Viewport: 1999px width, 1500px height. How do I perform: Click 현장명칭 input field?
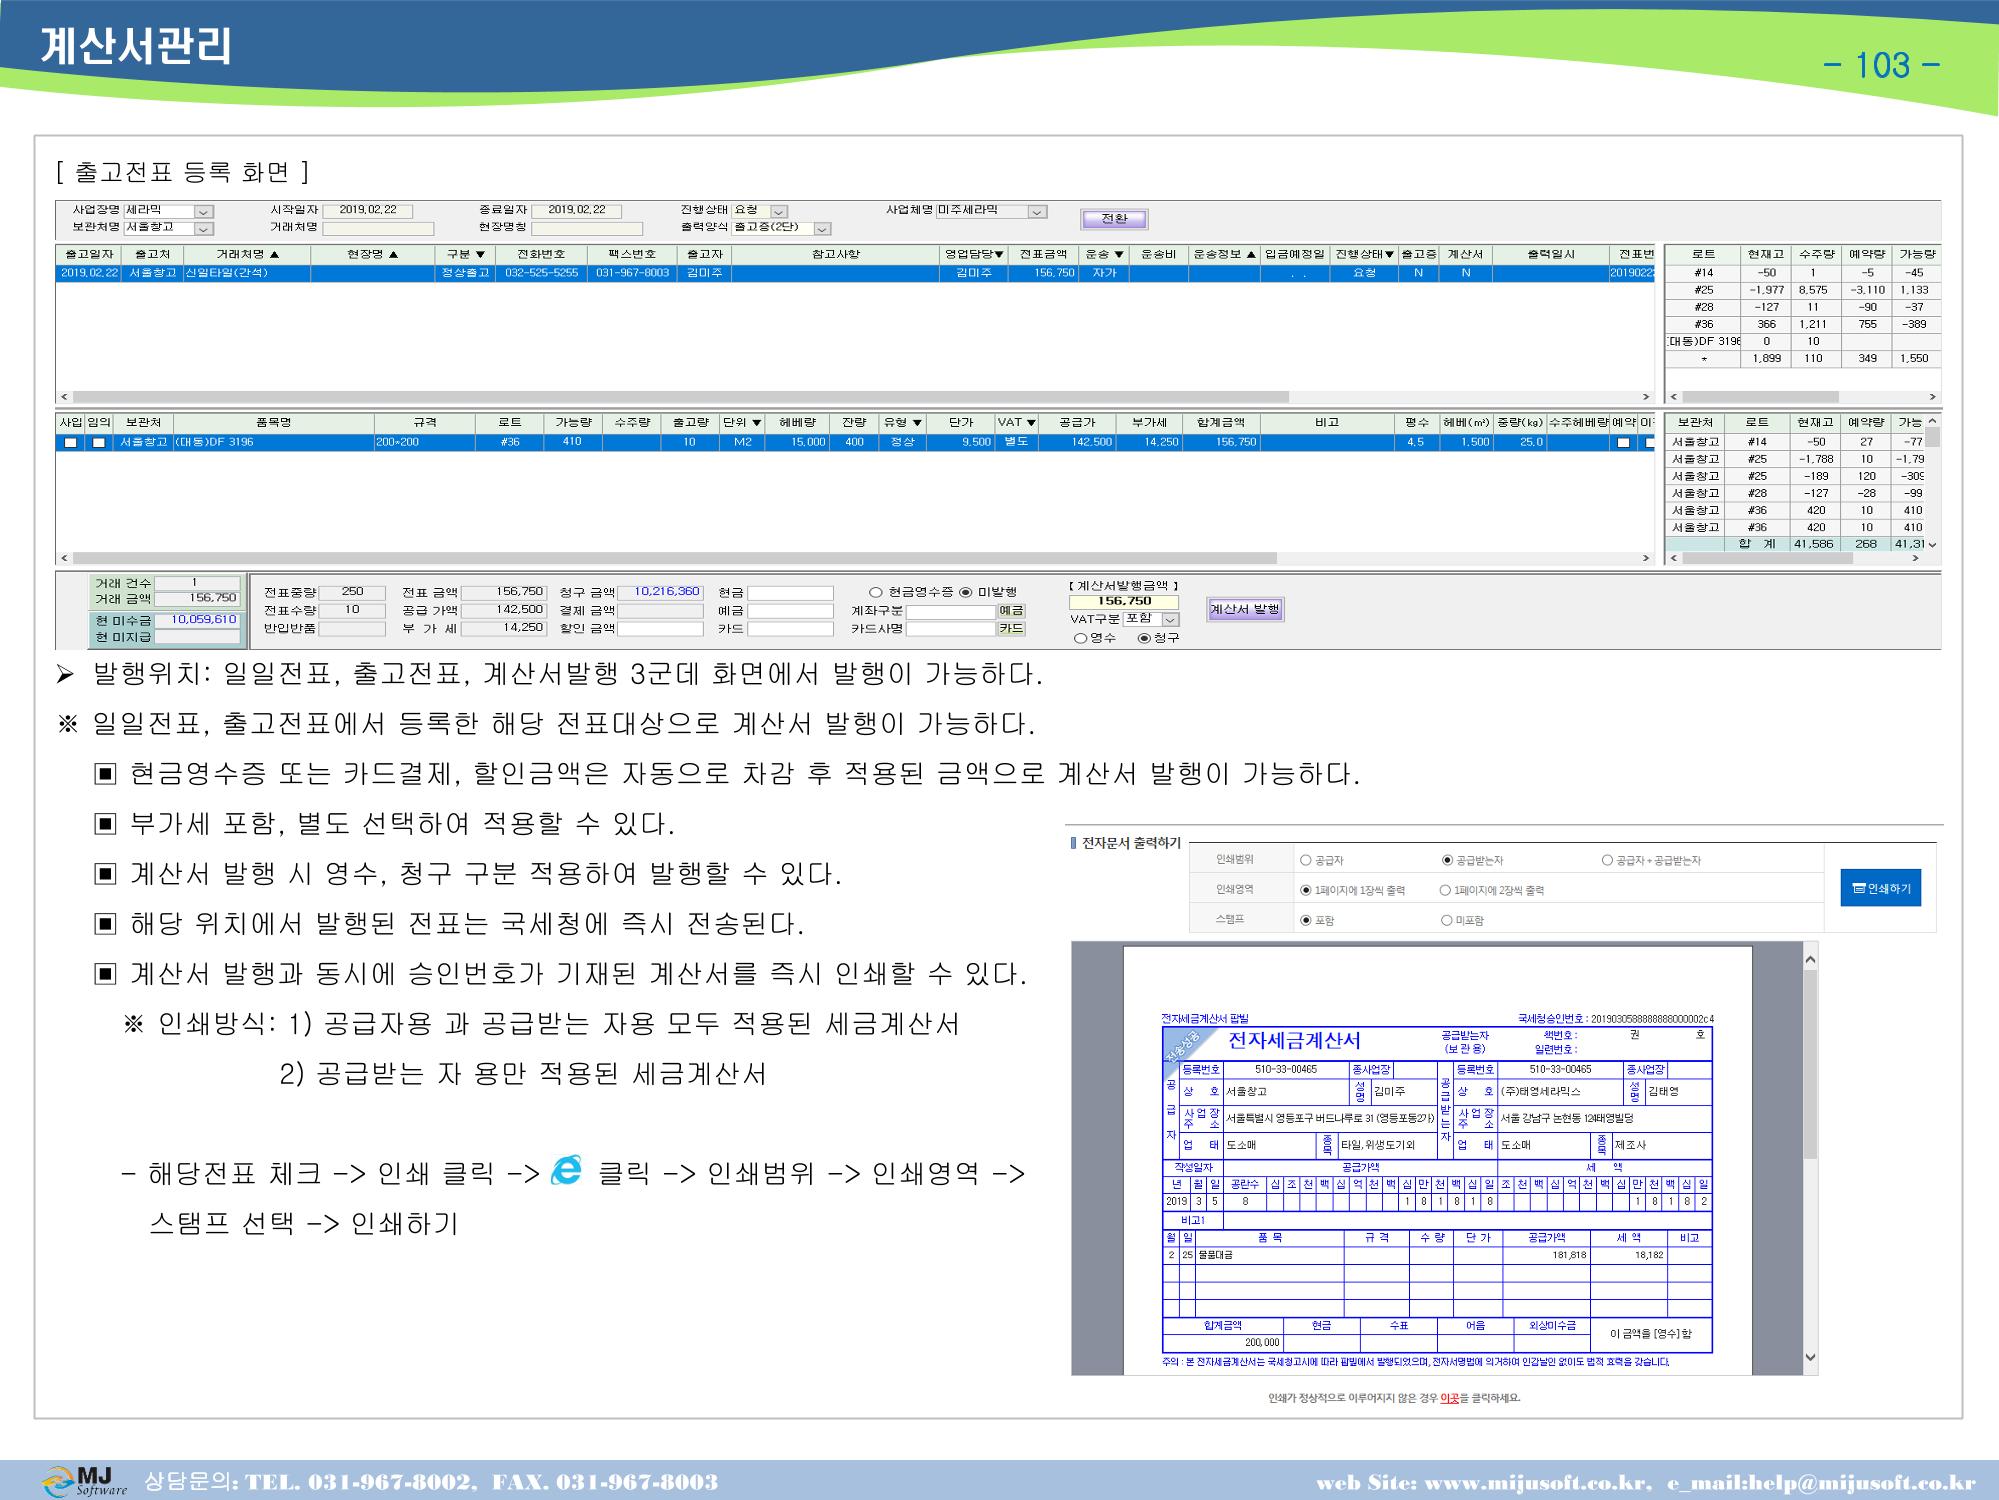(586, 228)
